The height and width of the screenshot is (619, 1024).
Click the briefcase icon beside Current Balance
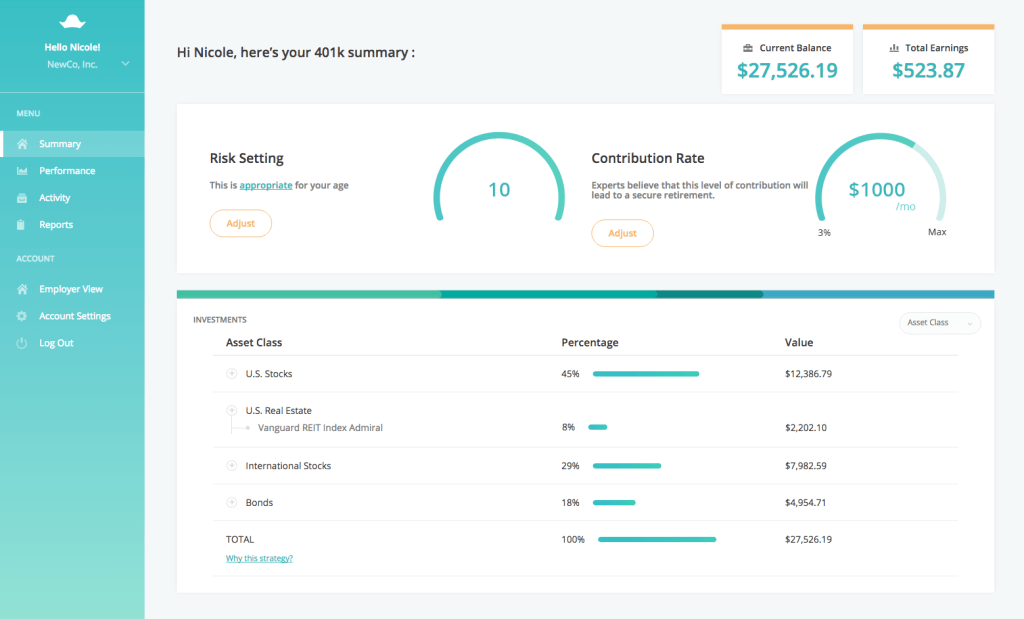[x=748, y=48]
